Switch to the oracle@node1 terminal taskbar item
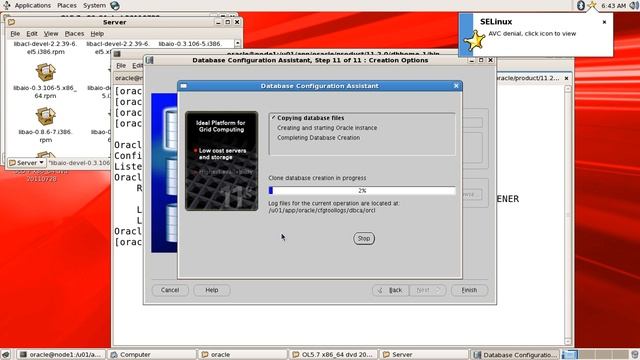This screenshot has width=640, height=360. 60,355
